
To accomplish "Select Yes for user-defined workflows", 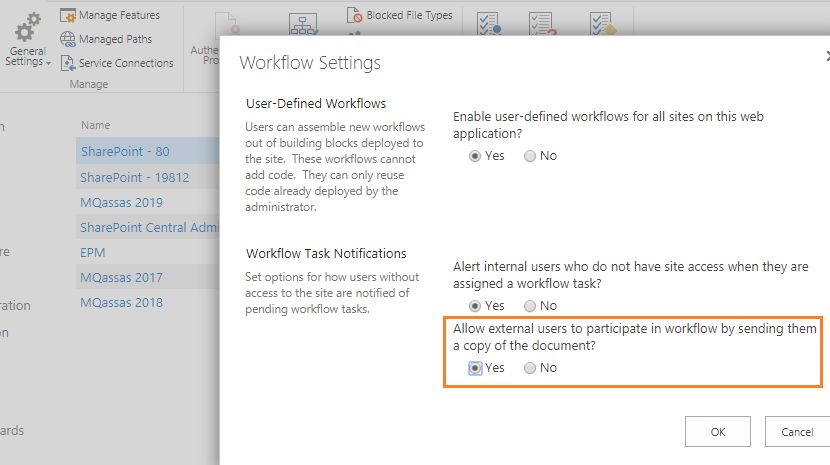I will pos(475,156).
